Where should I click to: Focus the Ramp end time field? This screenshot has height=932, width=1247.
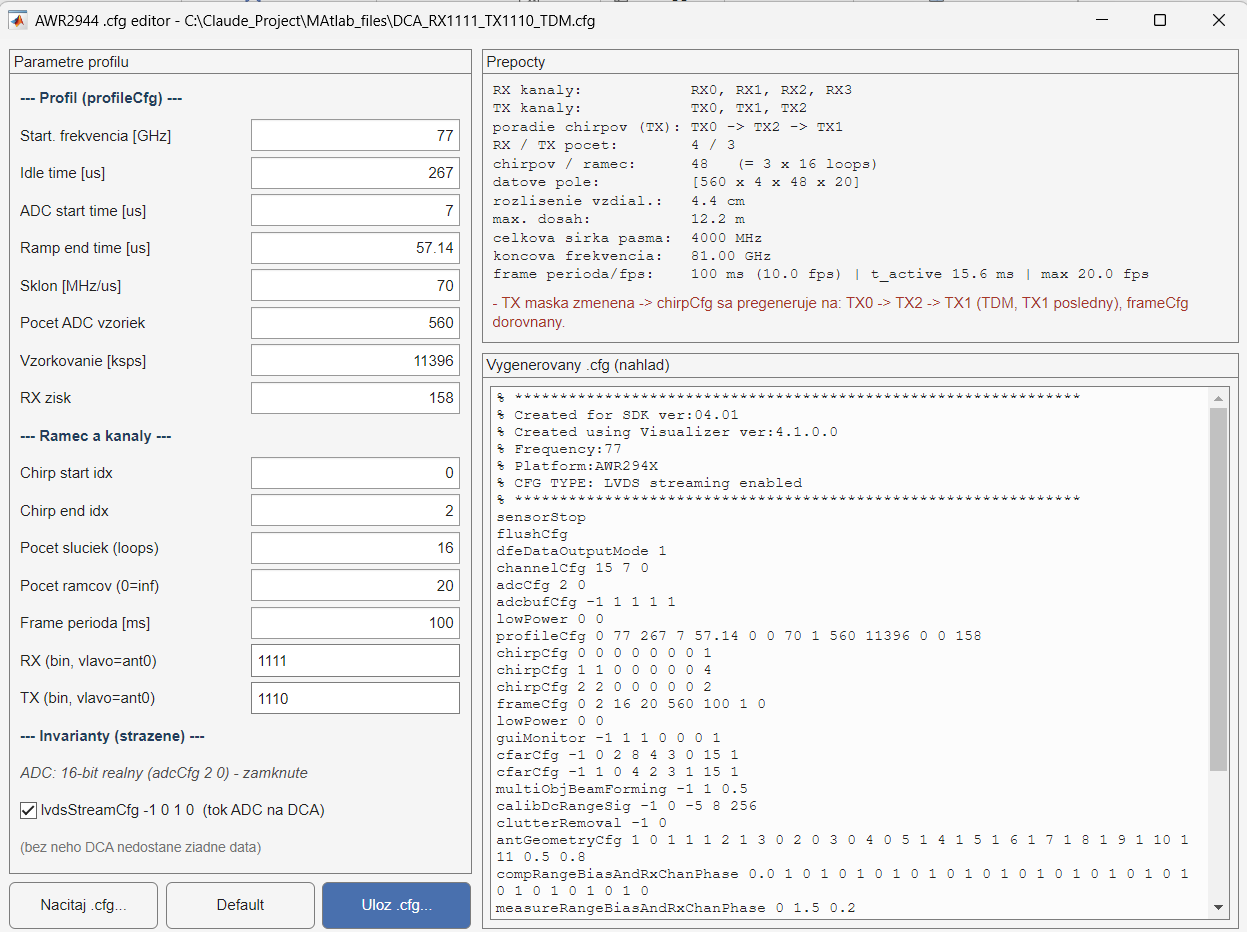(355, 248)
